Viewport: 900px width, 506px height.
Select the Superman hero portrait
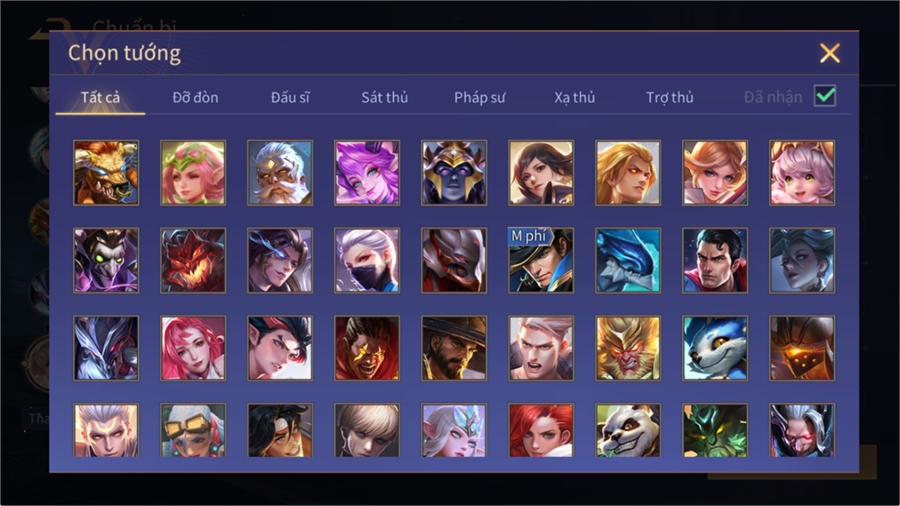click(715, 260)
